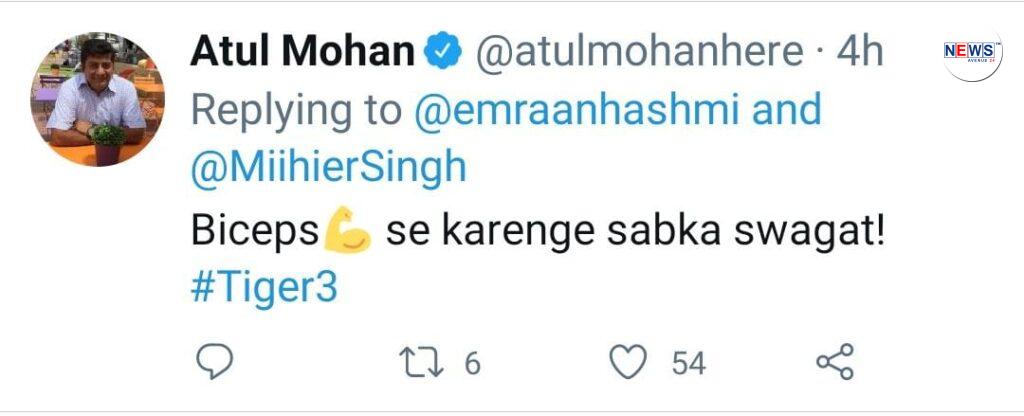Click the flexed biceps emoji
1024x416 pixels.
[347, 233]
